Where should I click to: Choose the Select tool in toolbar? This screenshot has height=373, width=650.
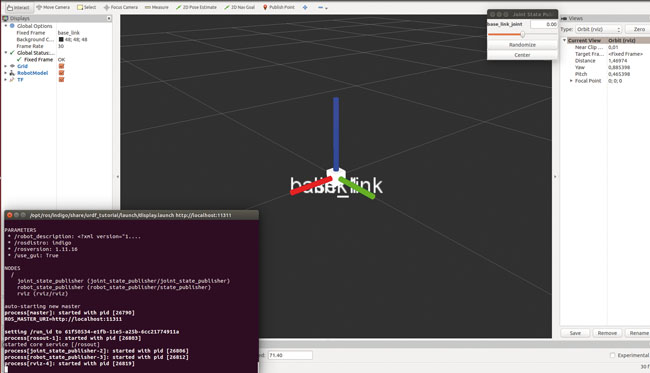pos(86,7)
